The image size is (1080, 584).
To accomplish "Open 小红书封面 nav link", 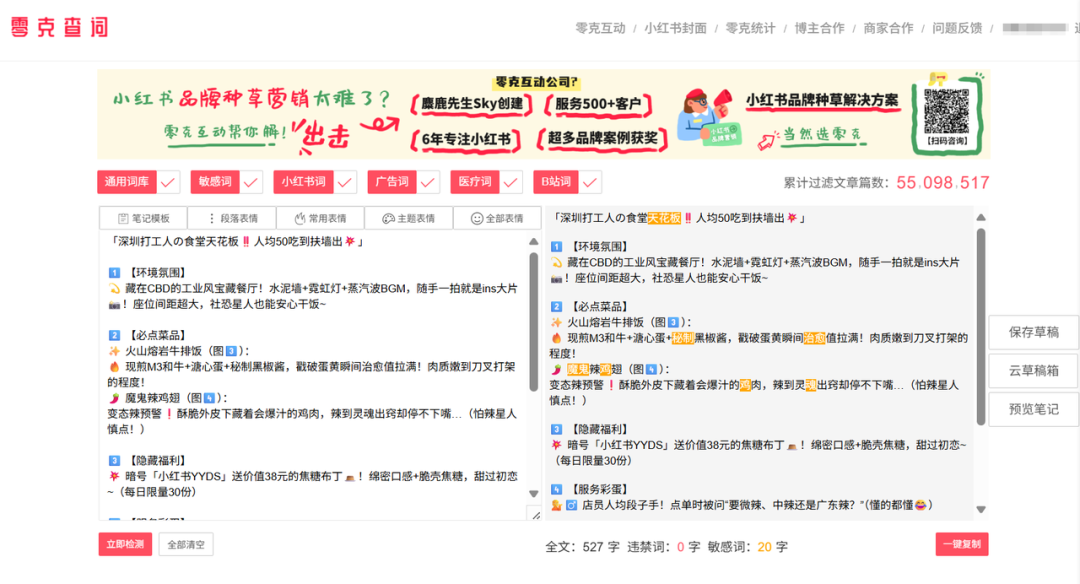I will click(675, 28).
